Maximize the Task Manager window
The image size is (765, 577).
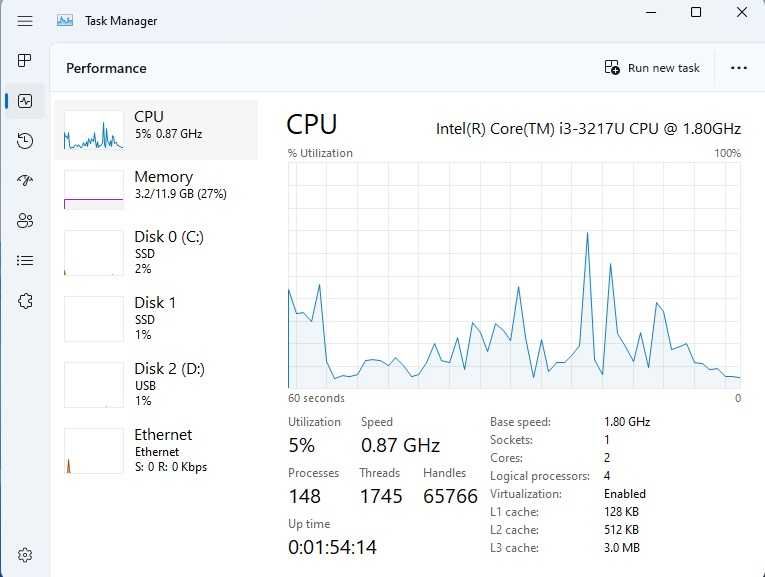695,12
